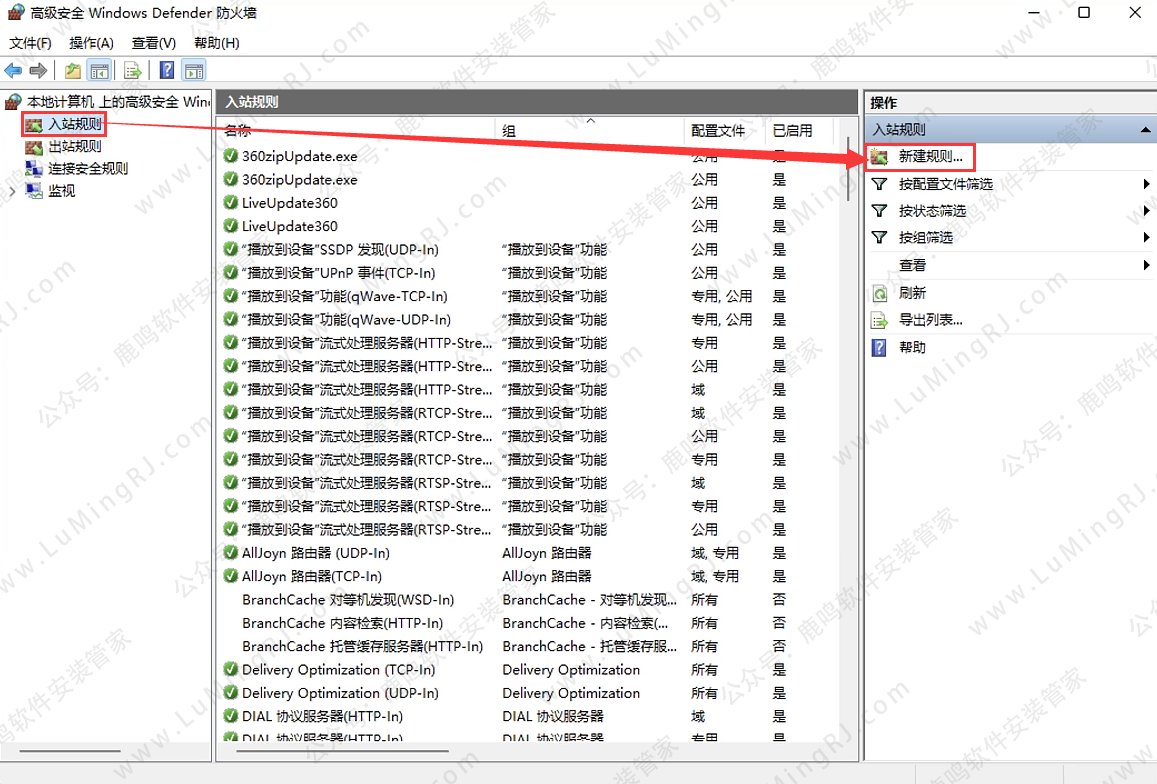
Task: Open the 查看(V) menu in menu bar
Action: click(x=153, y=43)
